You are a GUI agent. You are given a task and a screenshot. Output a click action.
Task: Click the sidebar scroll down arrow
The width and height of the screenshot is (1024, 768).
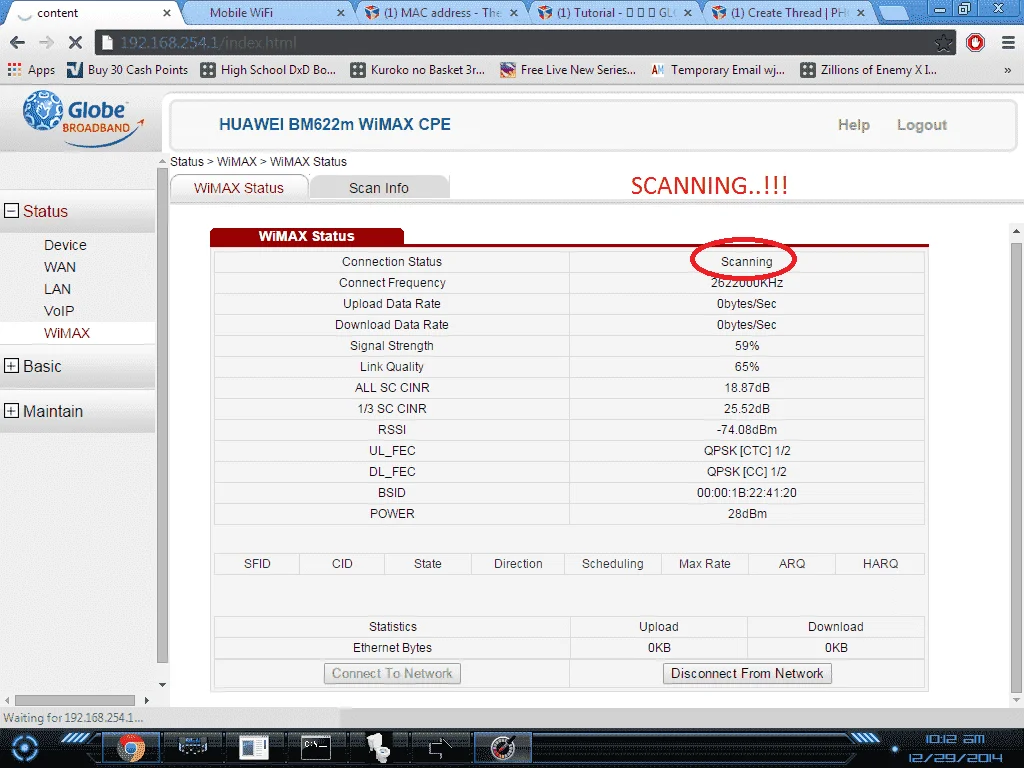163,685
